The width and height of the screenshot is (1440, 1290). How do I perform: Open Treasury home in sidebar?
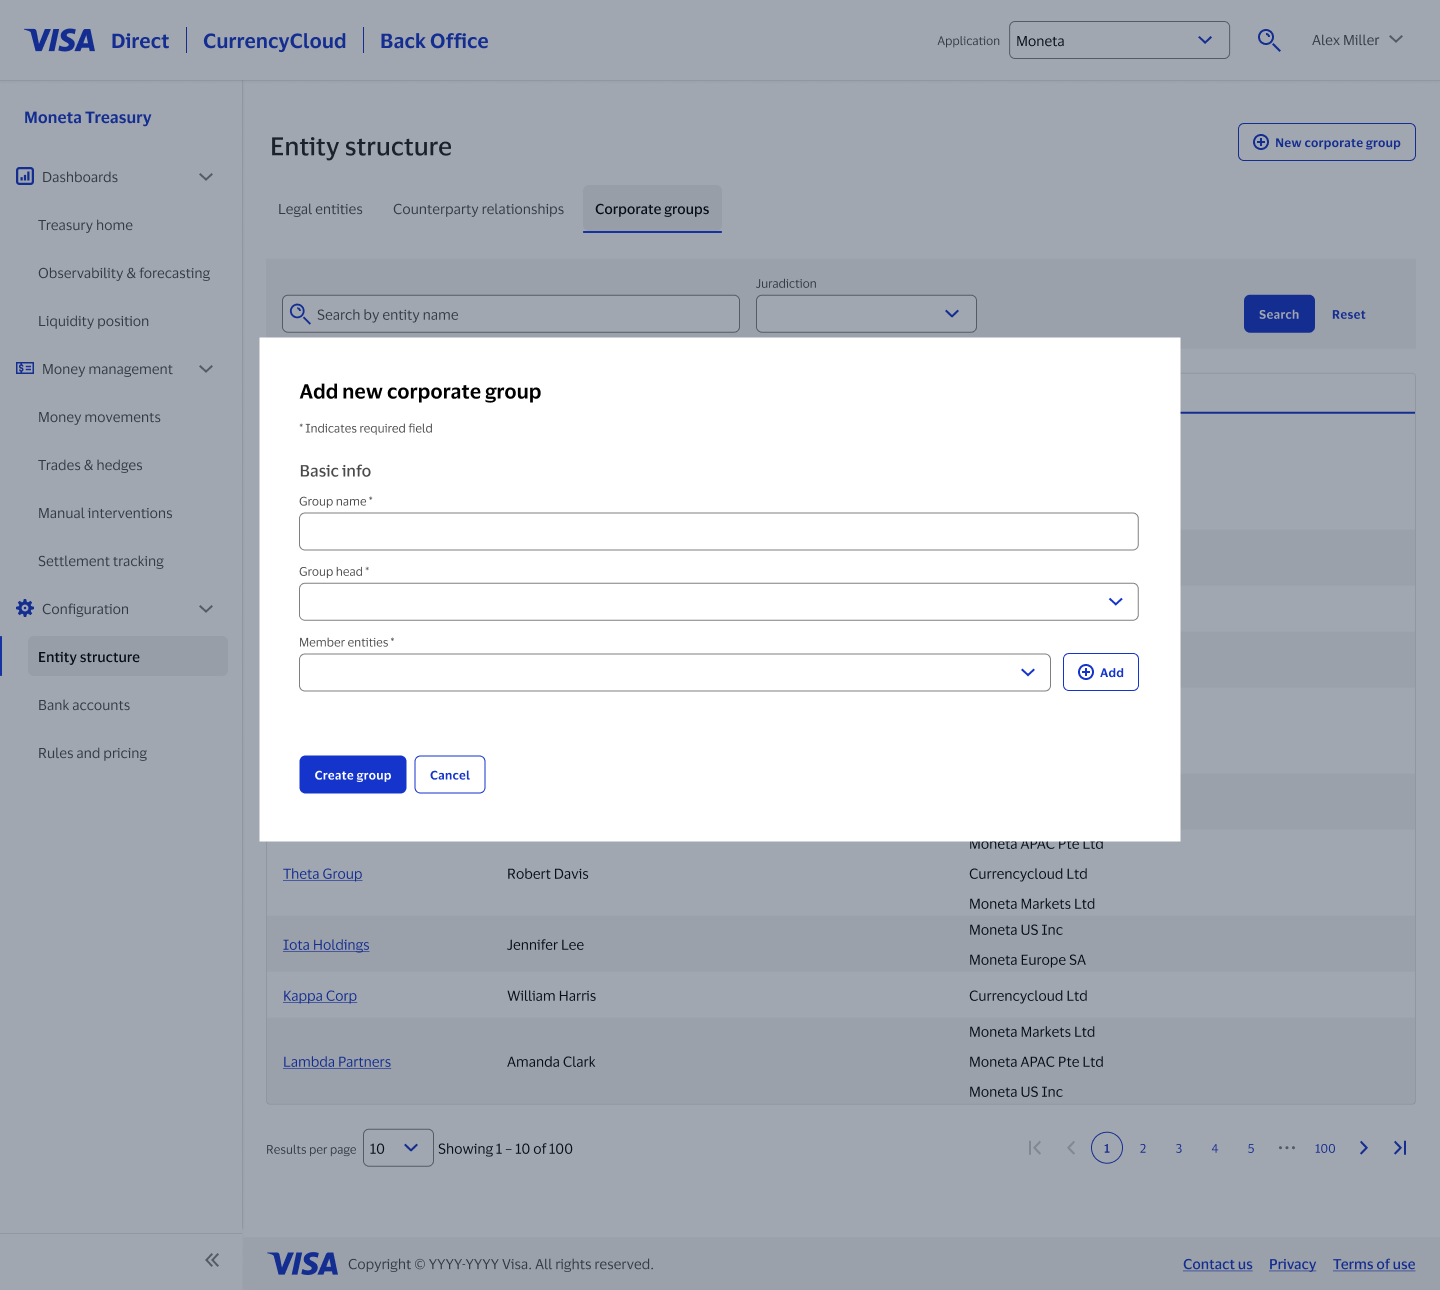pyautogui.click(x=85, y=225)
